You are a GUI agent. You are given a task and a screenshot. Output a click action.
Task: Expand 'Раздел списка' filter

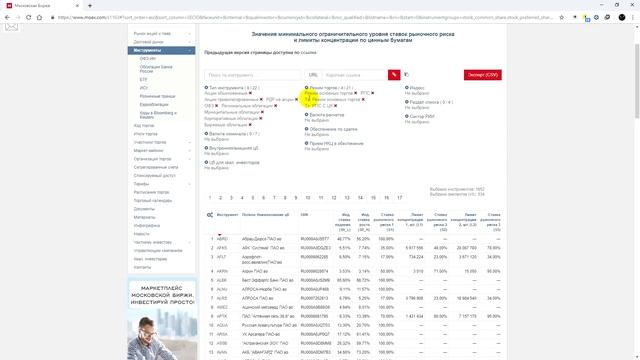point(407,102)
